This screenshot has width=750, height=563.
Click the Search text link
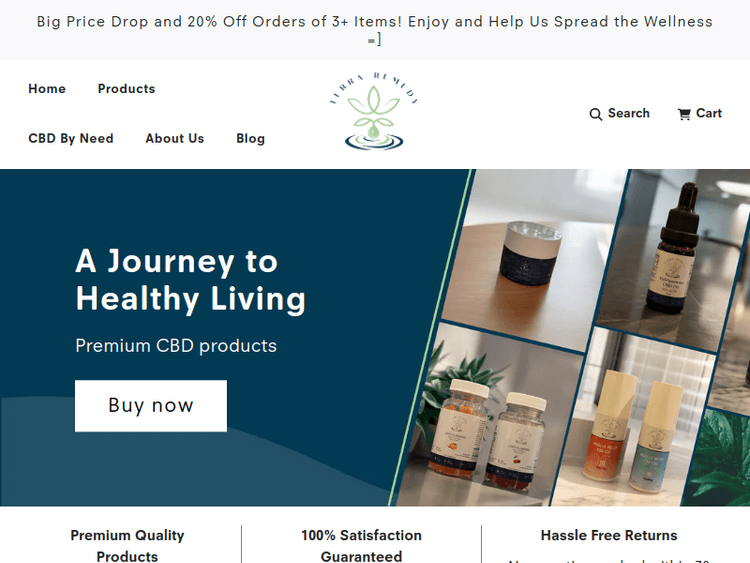tap(629, 113)
